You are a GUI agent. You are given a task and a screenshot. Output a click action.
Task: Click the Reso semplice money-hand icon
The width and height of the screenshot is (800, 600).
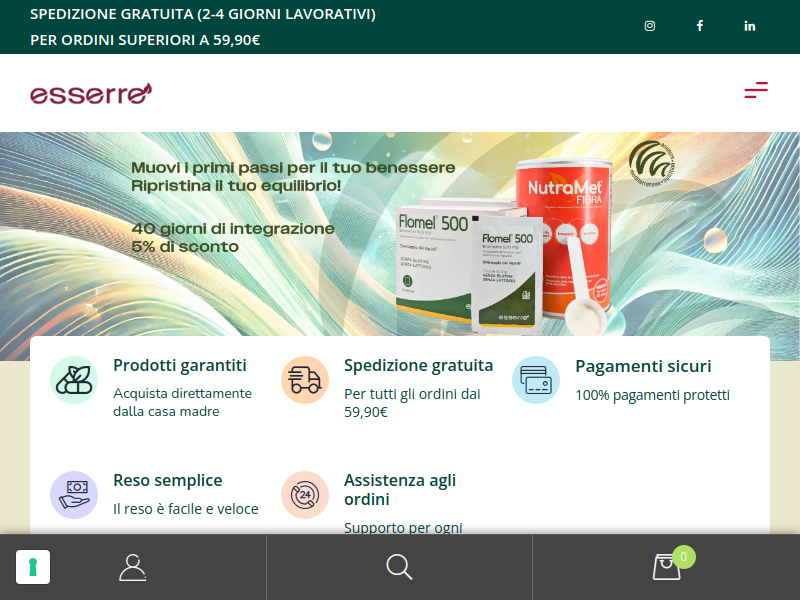tap(74, 495)
